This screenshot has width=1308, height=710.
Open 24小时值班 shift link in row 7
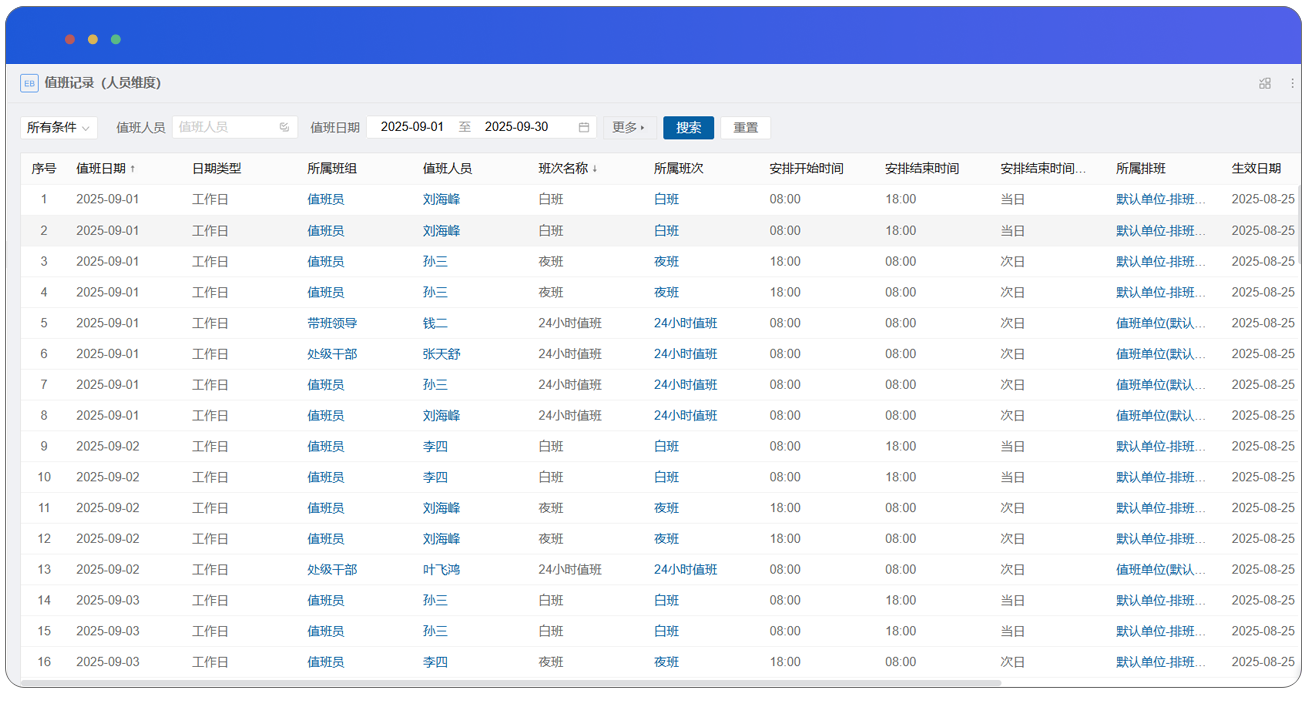tap(686, 385)
